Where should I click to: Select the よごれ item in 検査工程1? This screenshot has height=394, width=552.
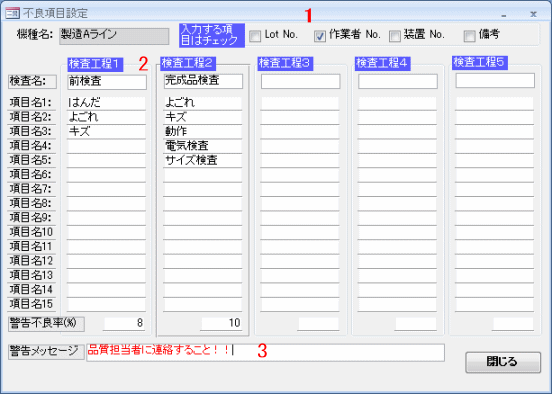coord(106,117)
